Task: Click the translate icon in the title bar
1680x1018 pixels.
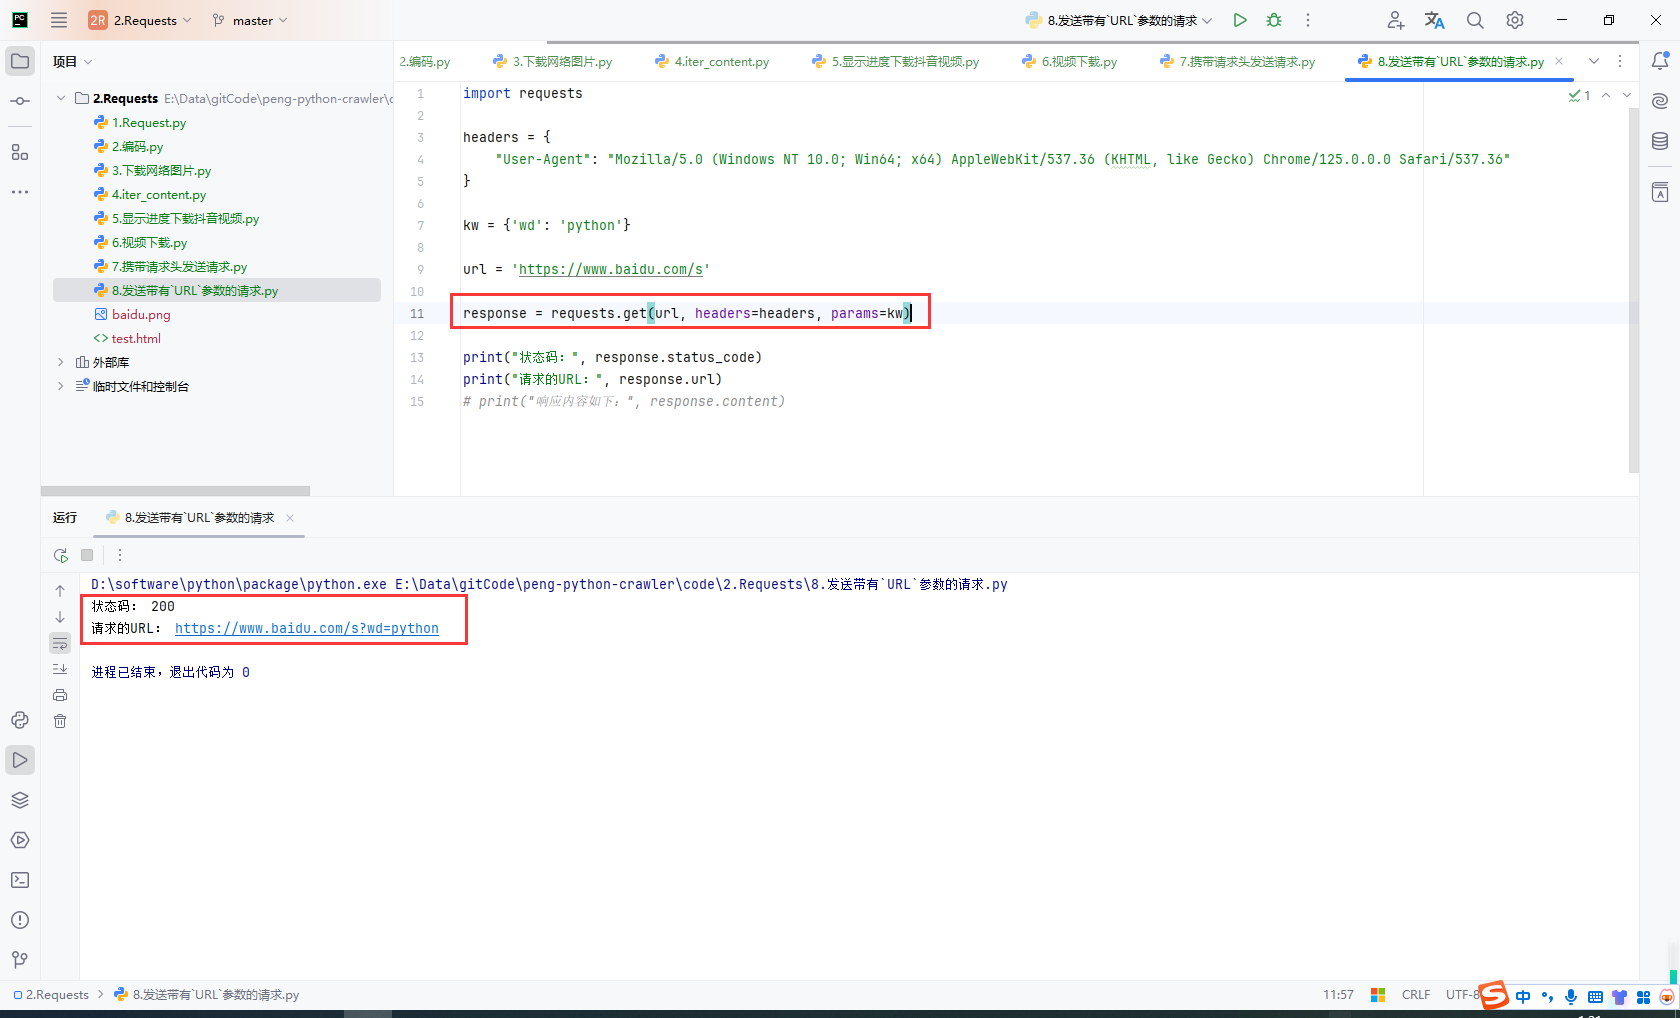Action: [x=1435, y=20]
